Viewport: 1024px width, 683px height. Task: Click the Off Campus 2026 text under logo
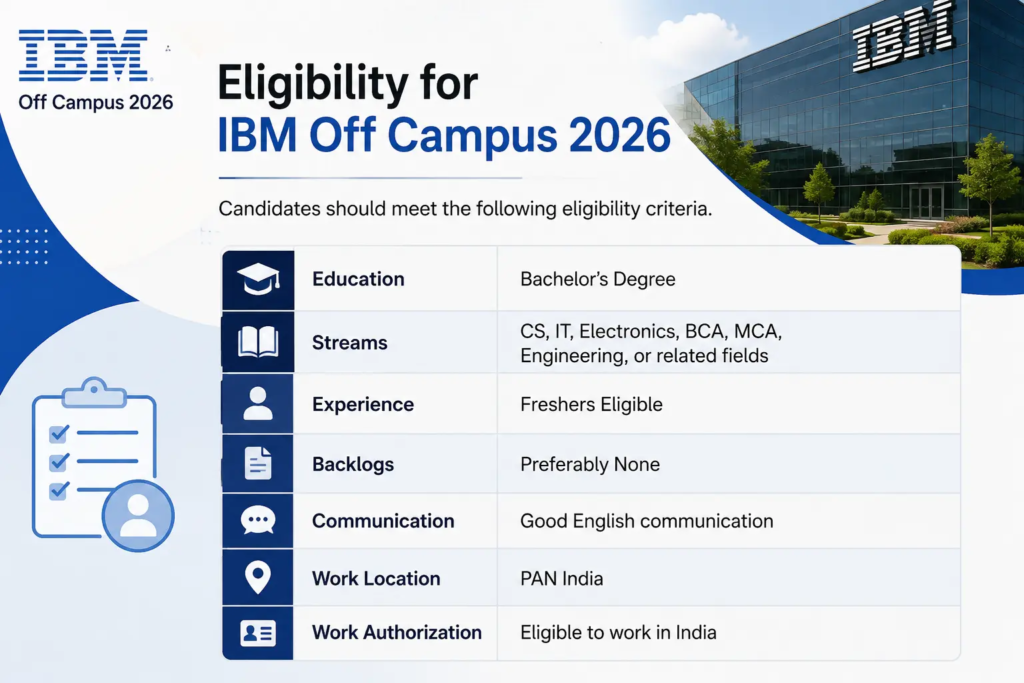96,103
